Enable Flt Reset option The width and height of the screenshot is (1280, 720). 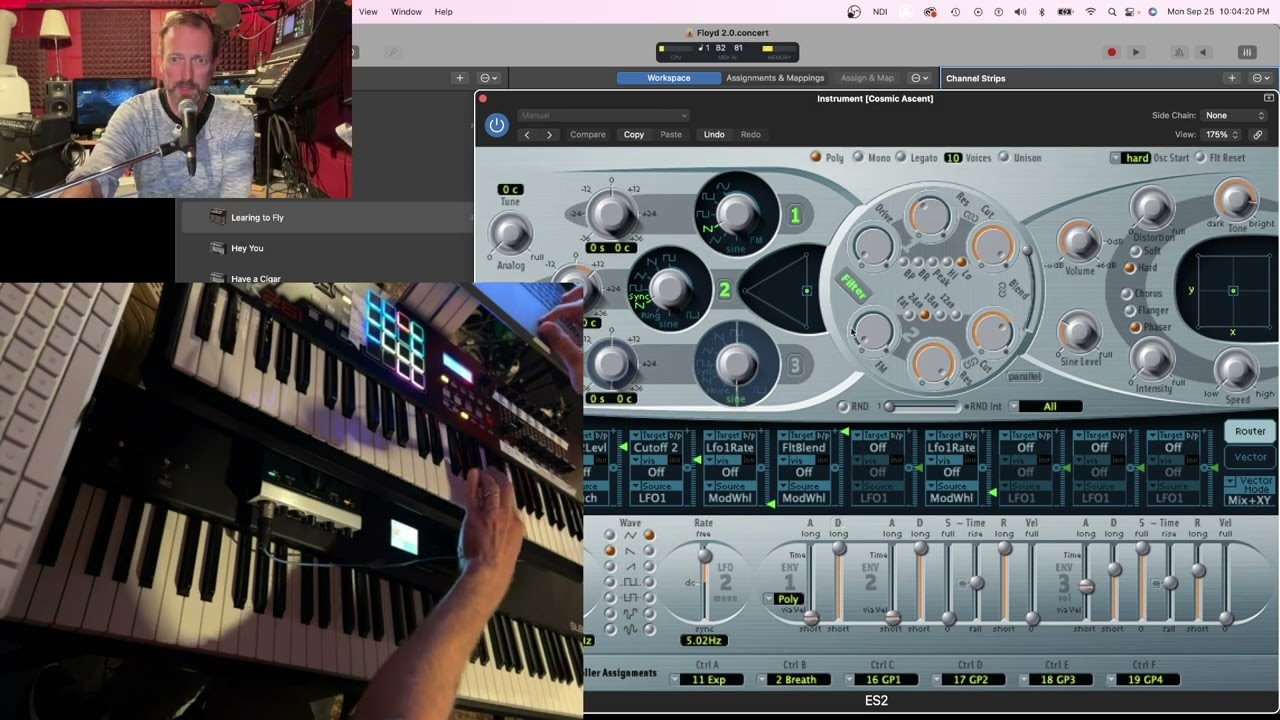coord(1200,158)
